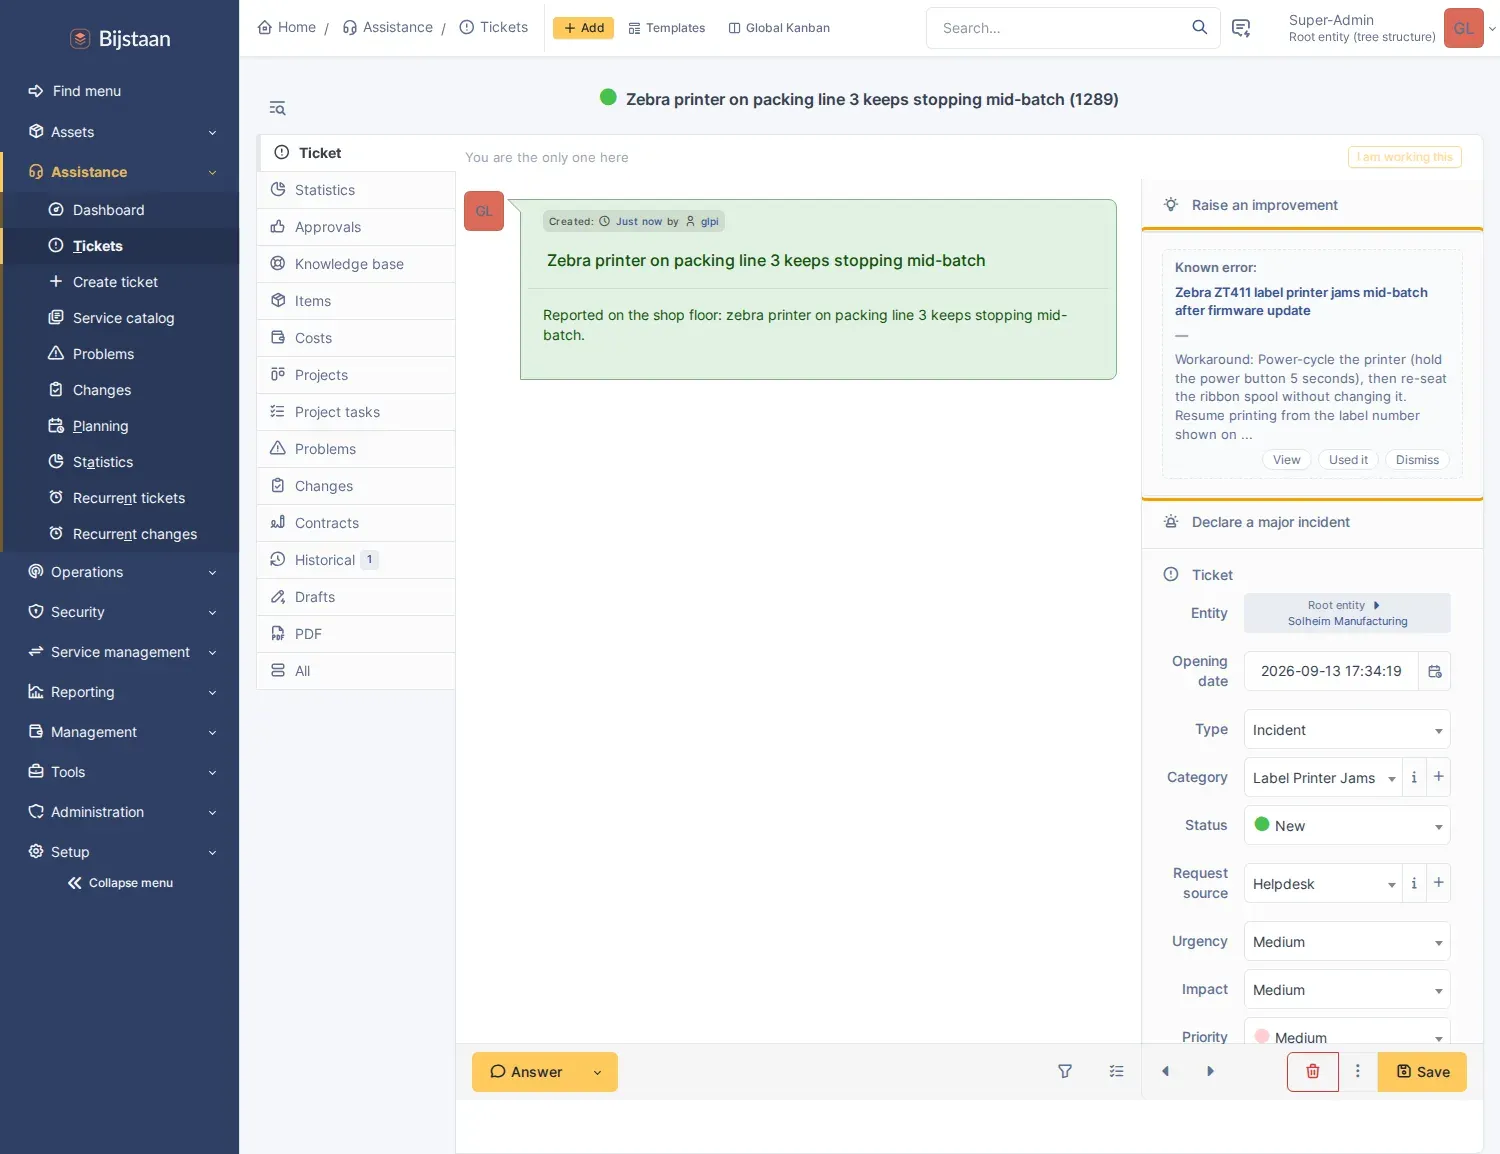Viewport: 1500px width, 1154px height.
Task: Click the global Search input field
Action: tap(1060, 28)
